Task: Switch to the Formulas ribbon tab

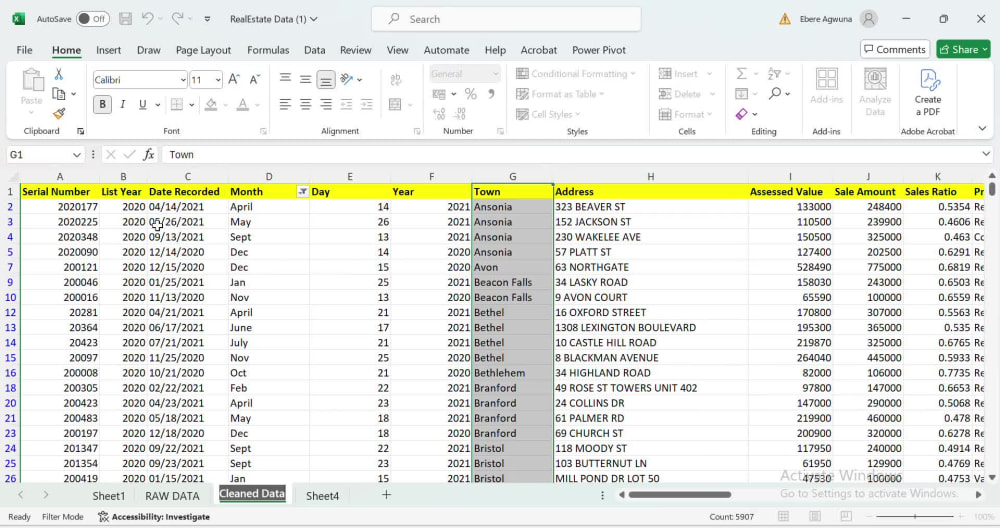Action: pyautogui.click(x=268, y=50)
